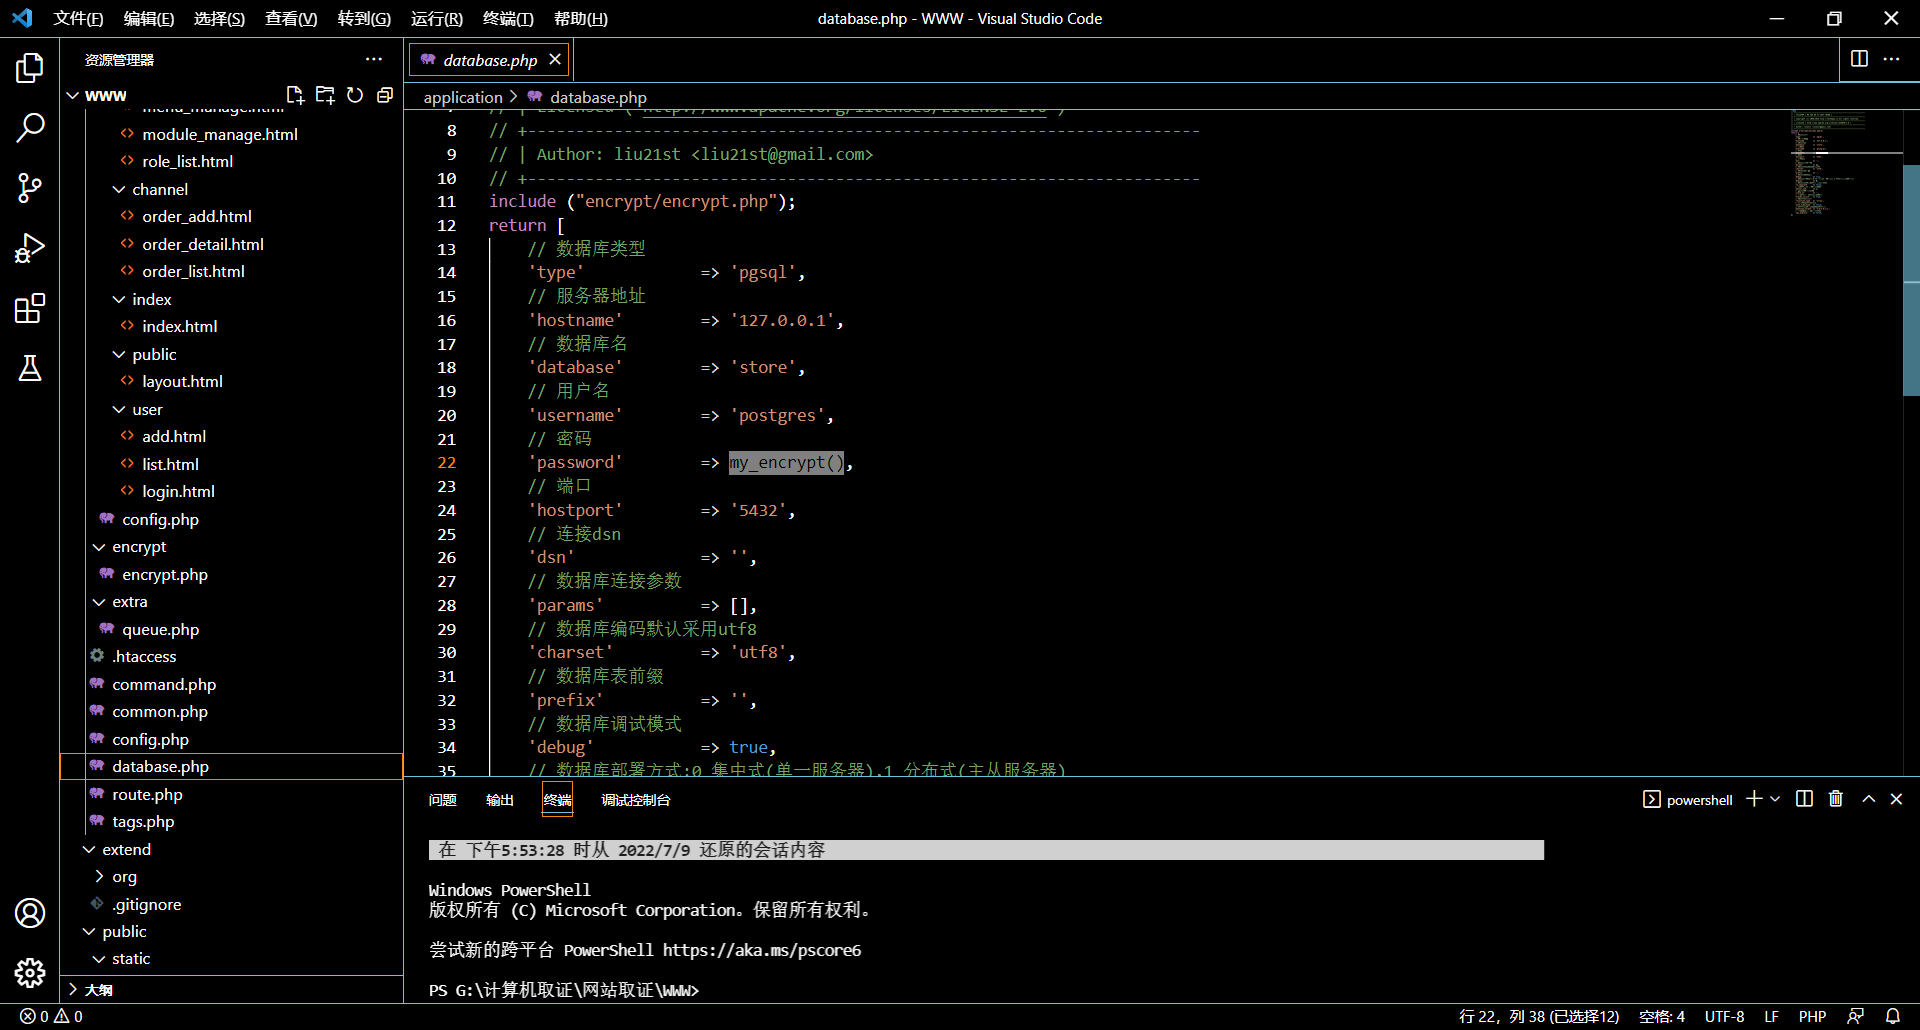Click the feedback icon in status bar
Screen dimensions: 1920x1030
(1855, 1016)
